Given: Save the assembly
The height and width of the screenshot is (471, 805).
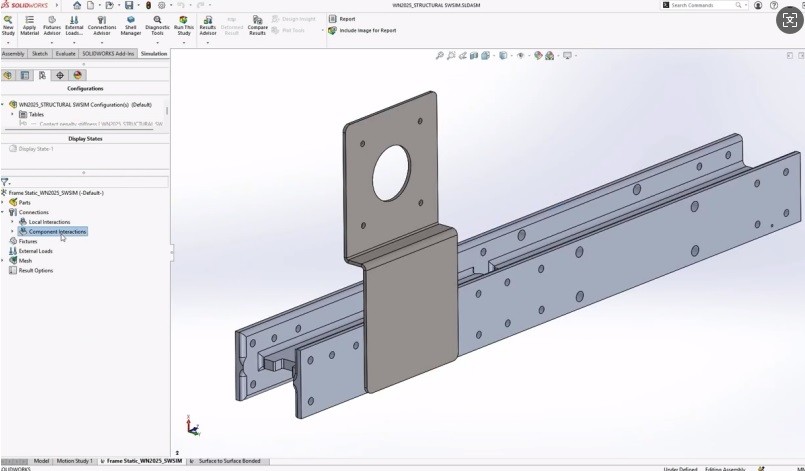Looking at the screenshot, I should pos(129,5).
